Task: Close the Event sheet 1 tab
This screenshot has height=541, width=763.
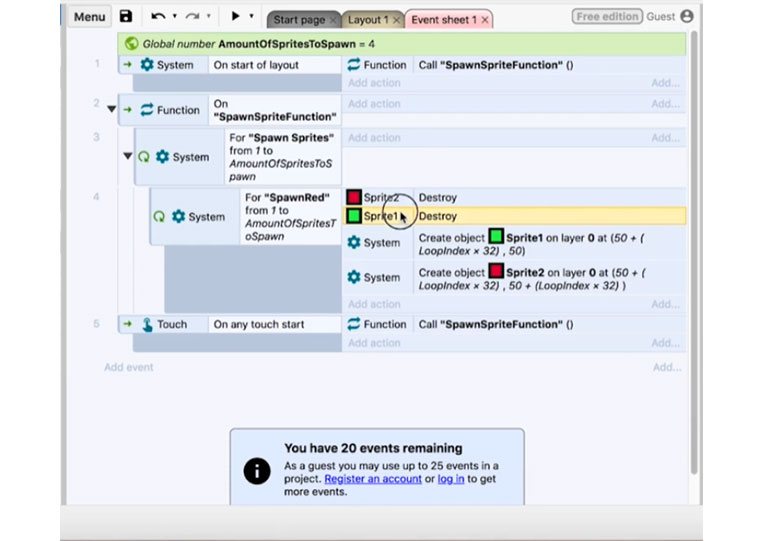Action: 485,20
